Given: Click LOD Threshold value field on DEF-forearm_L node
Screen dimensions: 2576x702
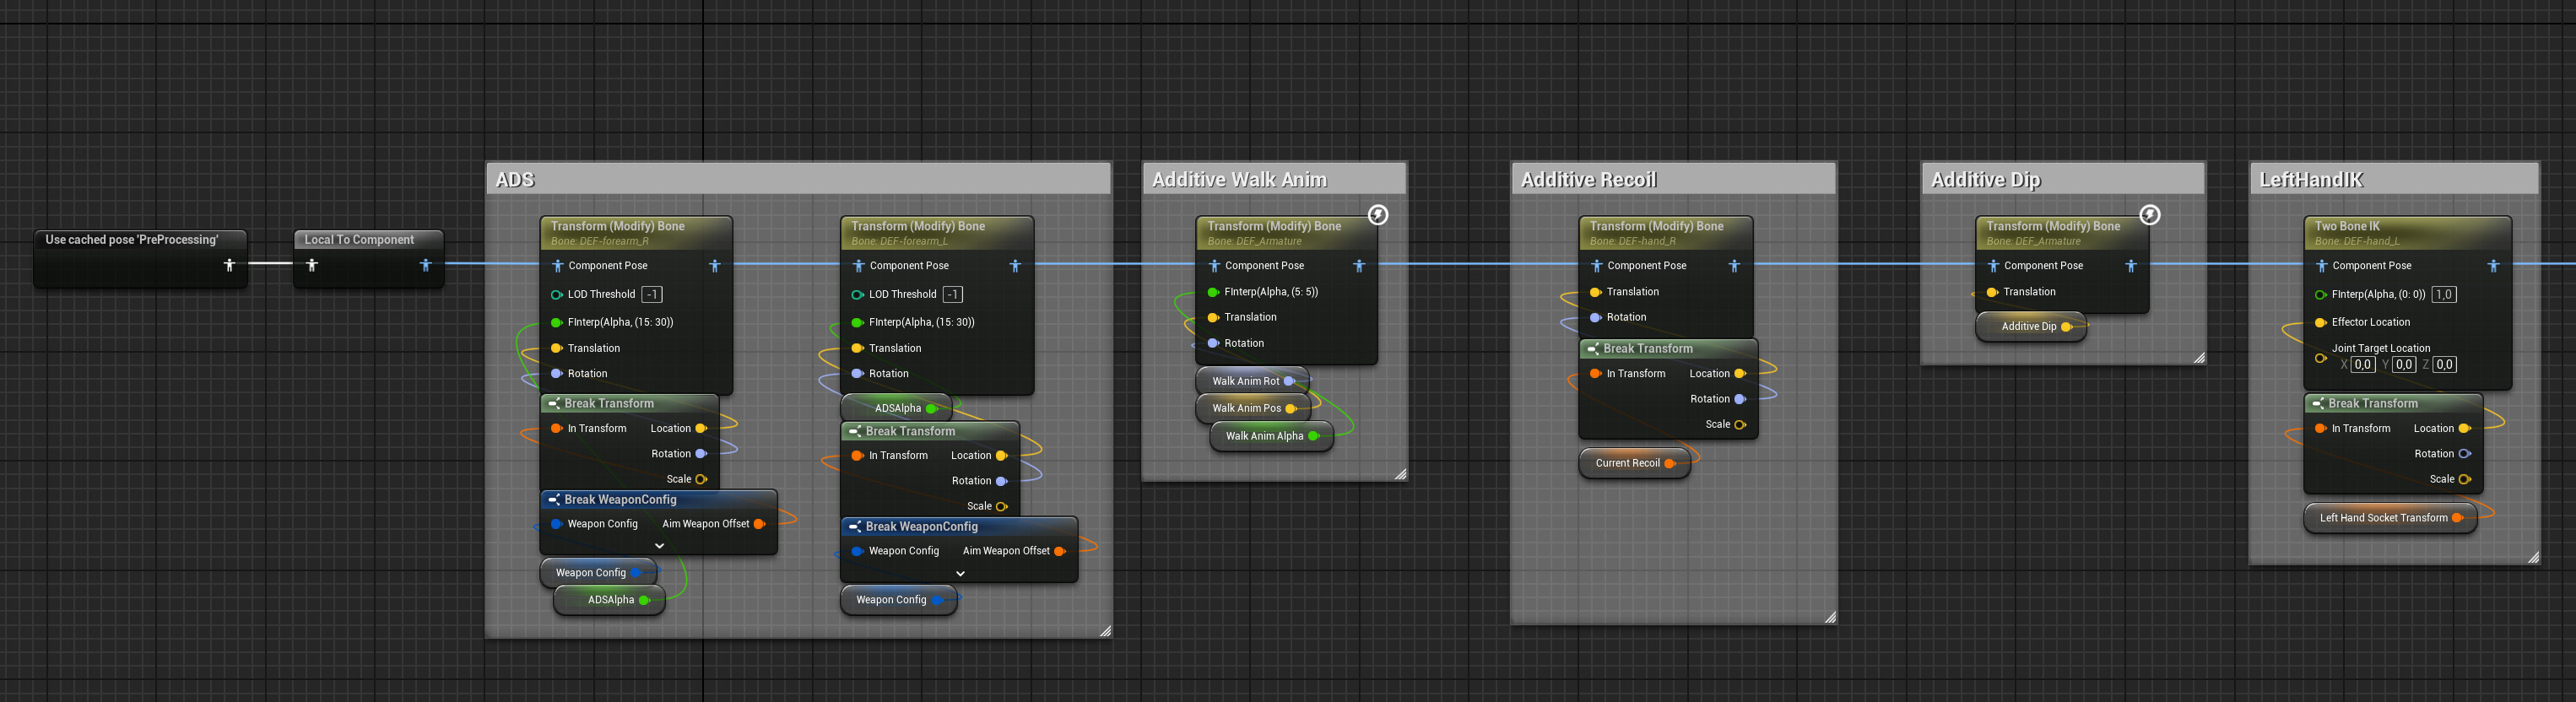Looking at the screenshot, I should (953, 295).
